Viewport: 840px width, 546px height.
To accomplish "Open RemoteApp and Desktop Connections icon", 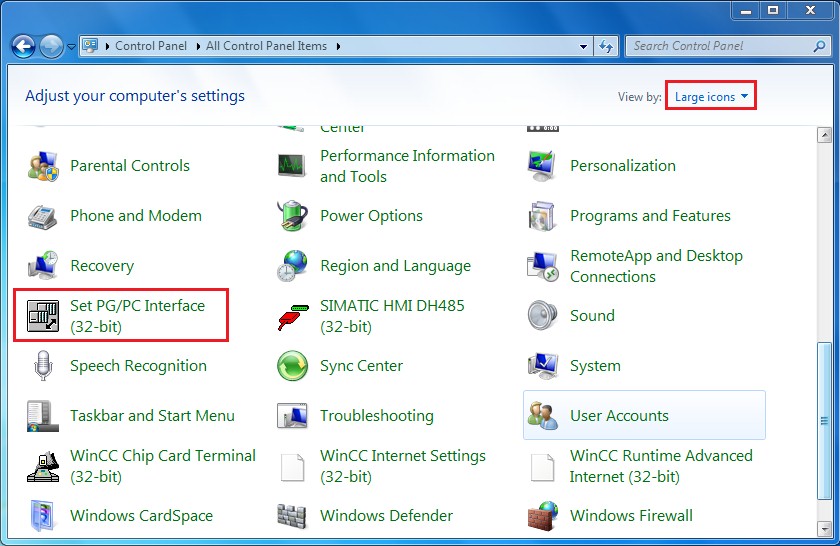I will point(543,266).
